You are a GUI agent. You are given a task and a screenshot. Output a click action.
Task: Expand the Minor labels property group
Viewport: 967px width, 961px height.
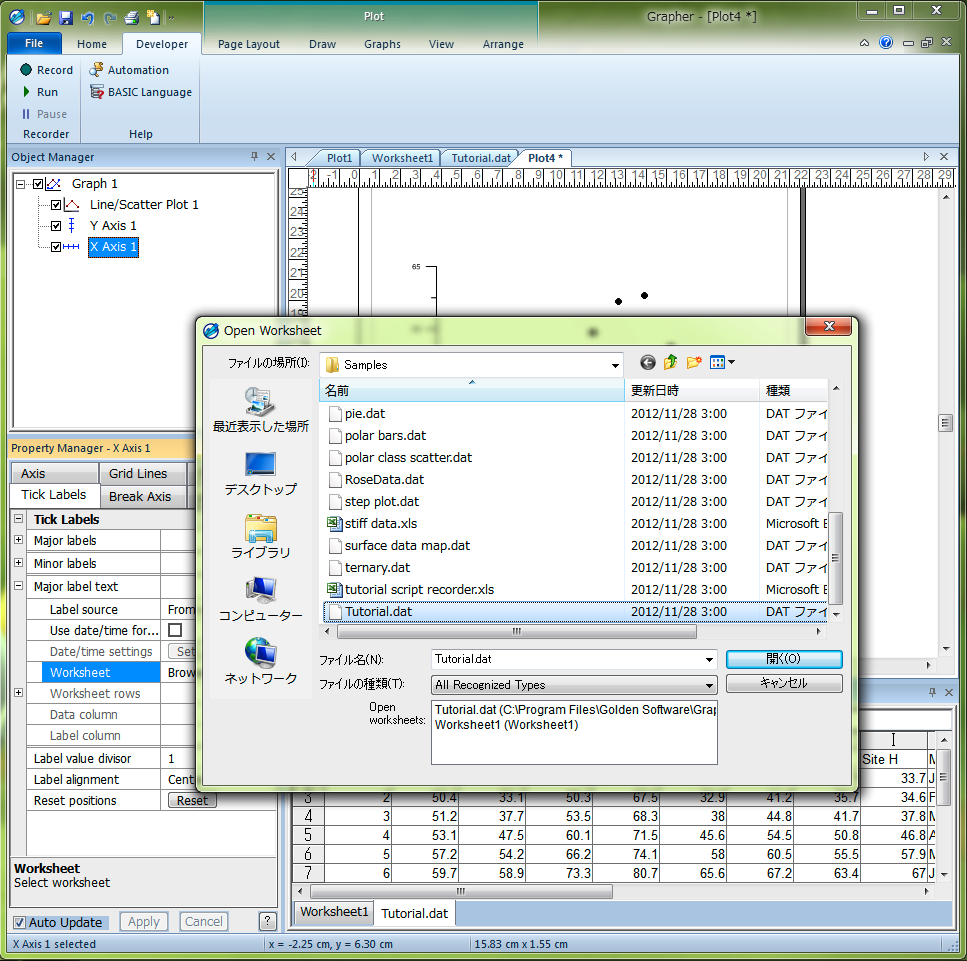coord(19,563)
